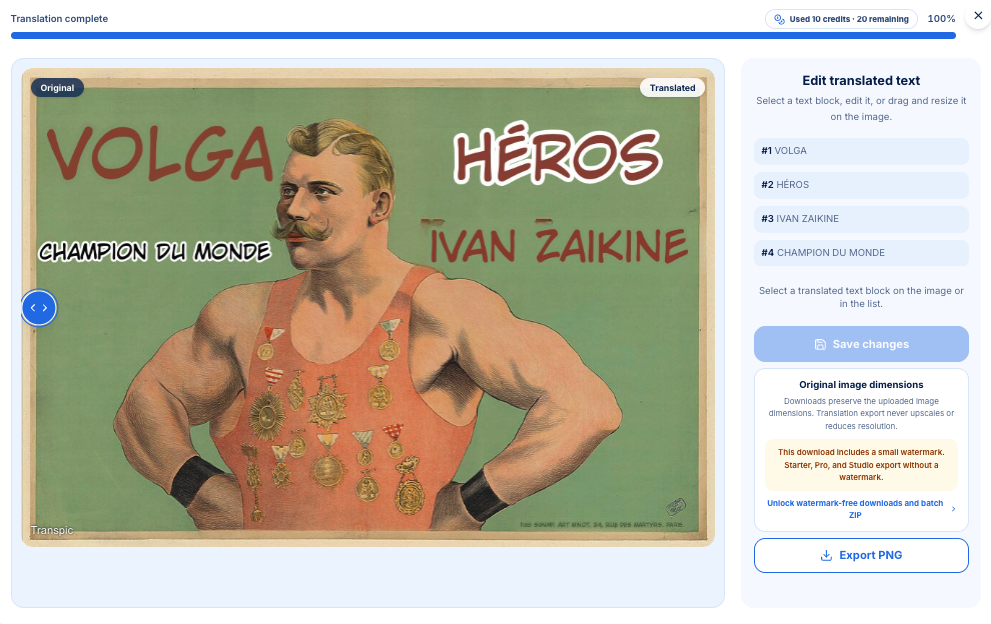Viewport: 991px width, 624px height.
Task: Select the HÉROS text on the image
Action: click(558, 155)
